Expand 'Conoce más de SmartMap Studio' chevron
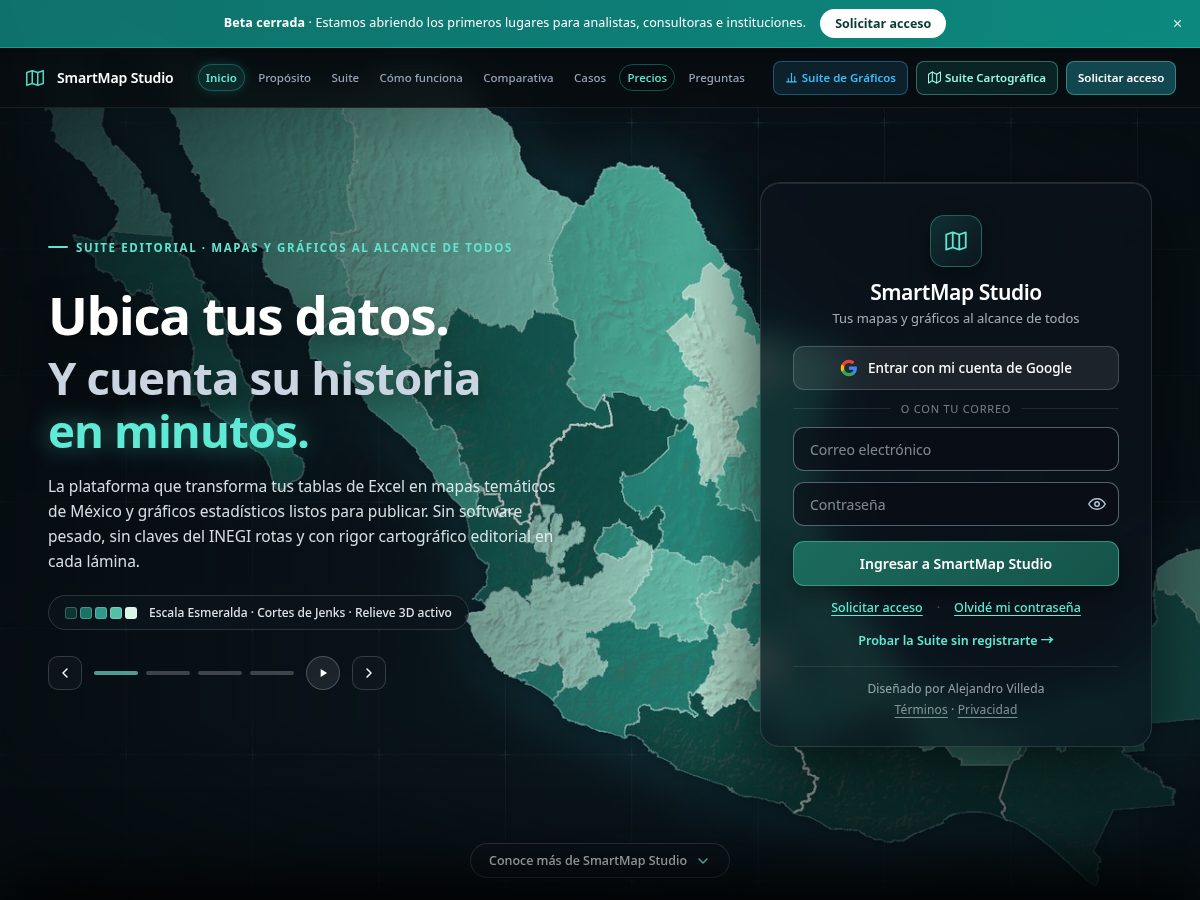Viewport: 1200px width, 900px height. (703, 861)
